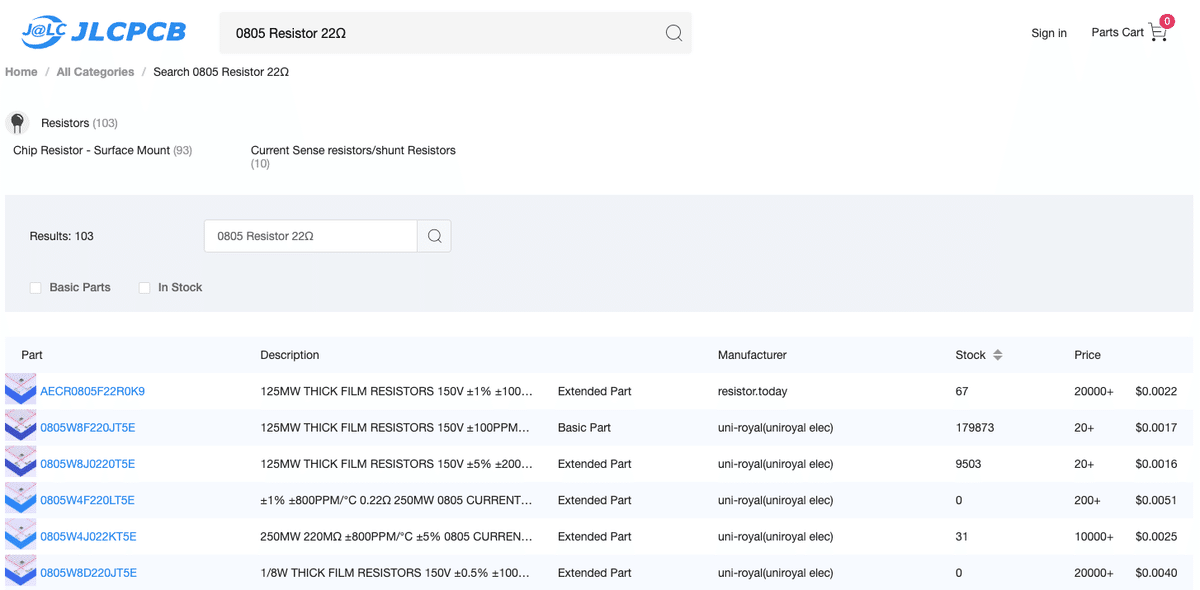Open the Parts Cart icon

coord(1158,32)
